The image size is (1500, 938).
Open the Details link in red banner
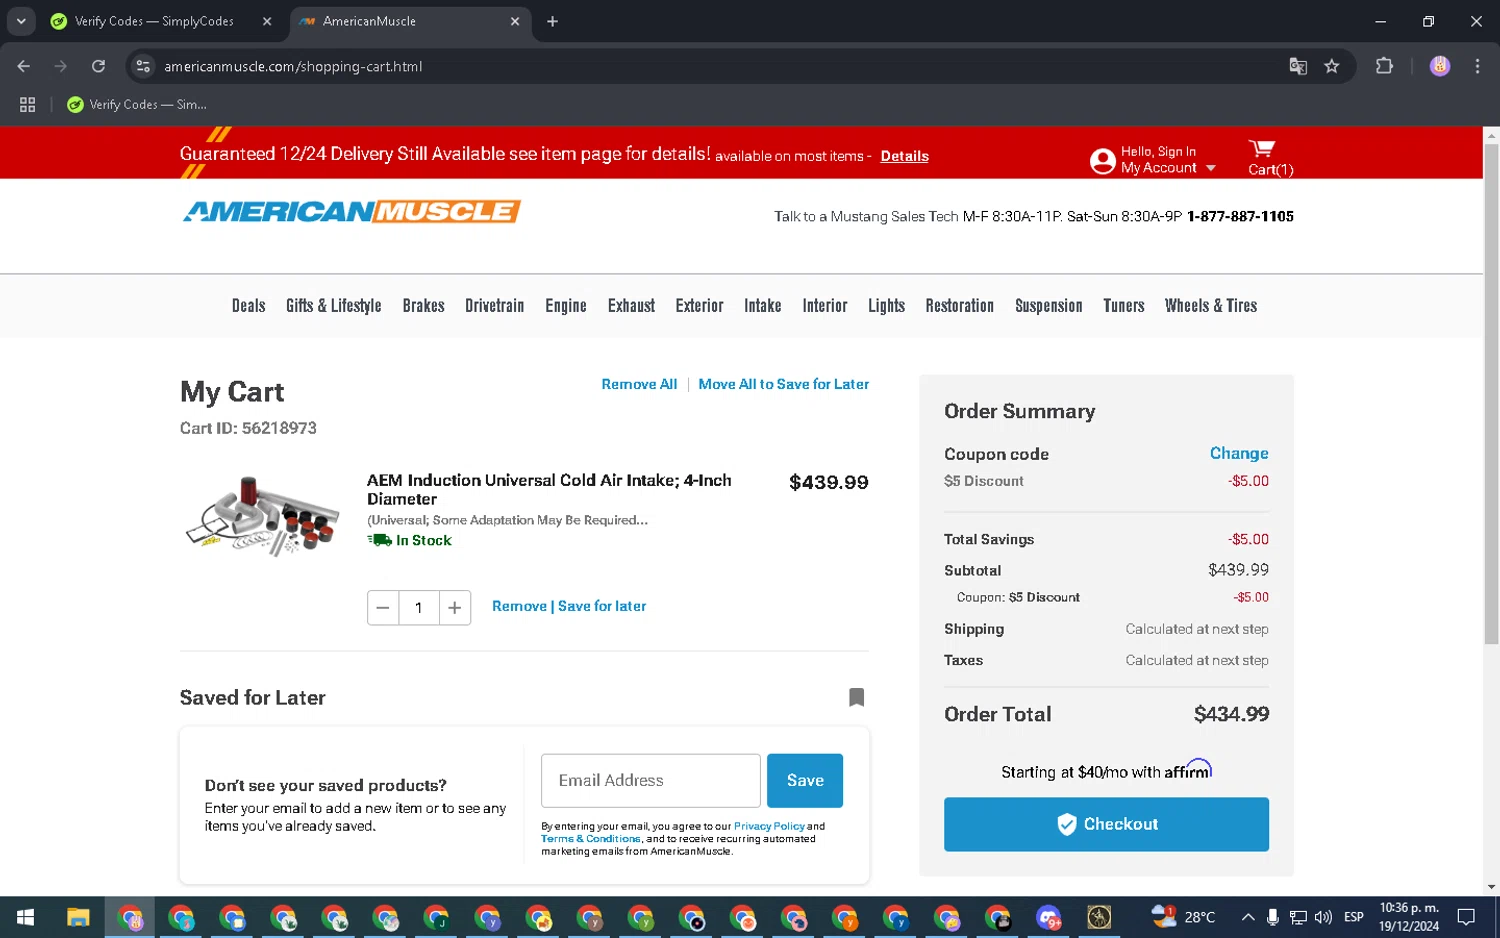click(x=904, y=156)
